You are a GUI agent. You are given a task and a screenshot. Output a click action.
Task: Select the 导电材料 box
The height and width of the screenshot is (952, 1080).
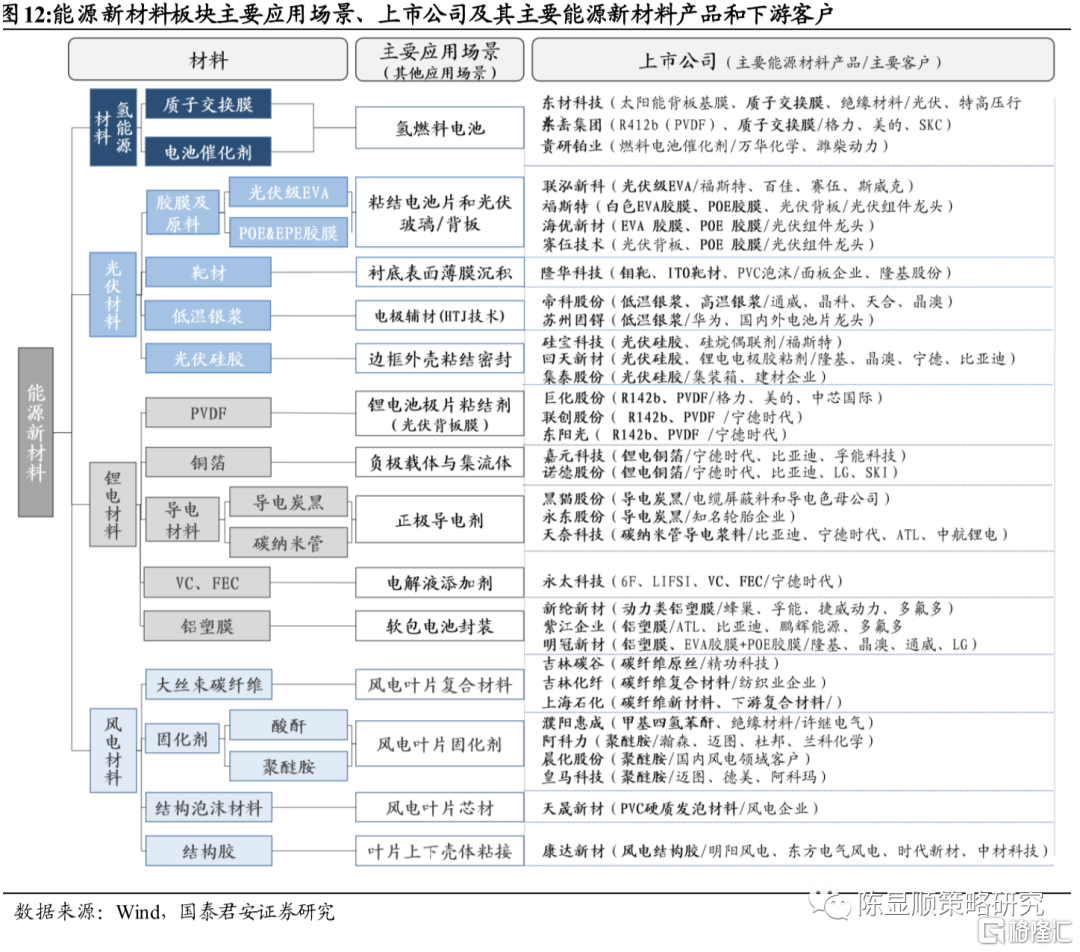(x=183, y=520)
